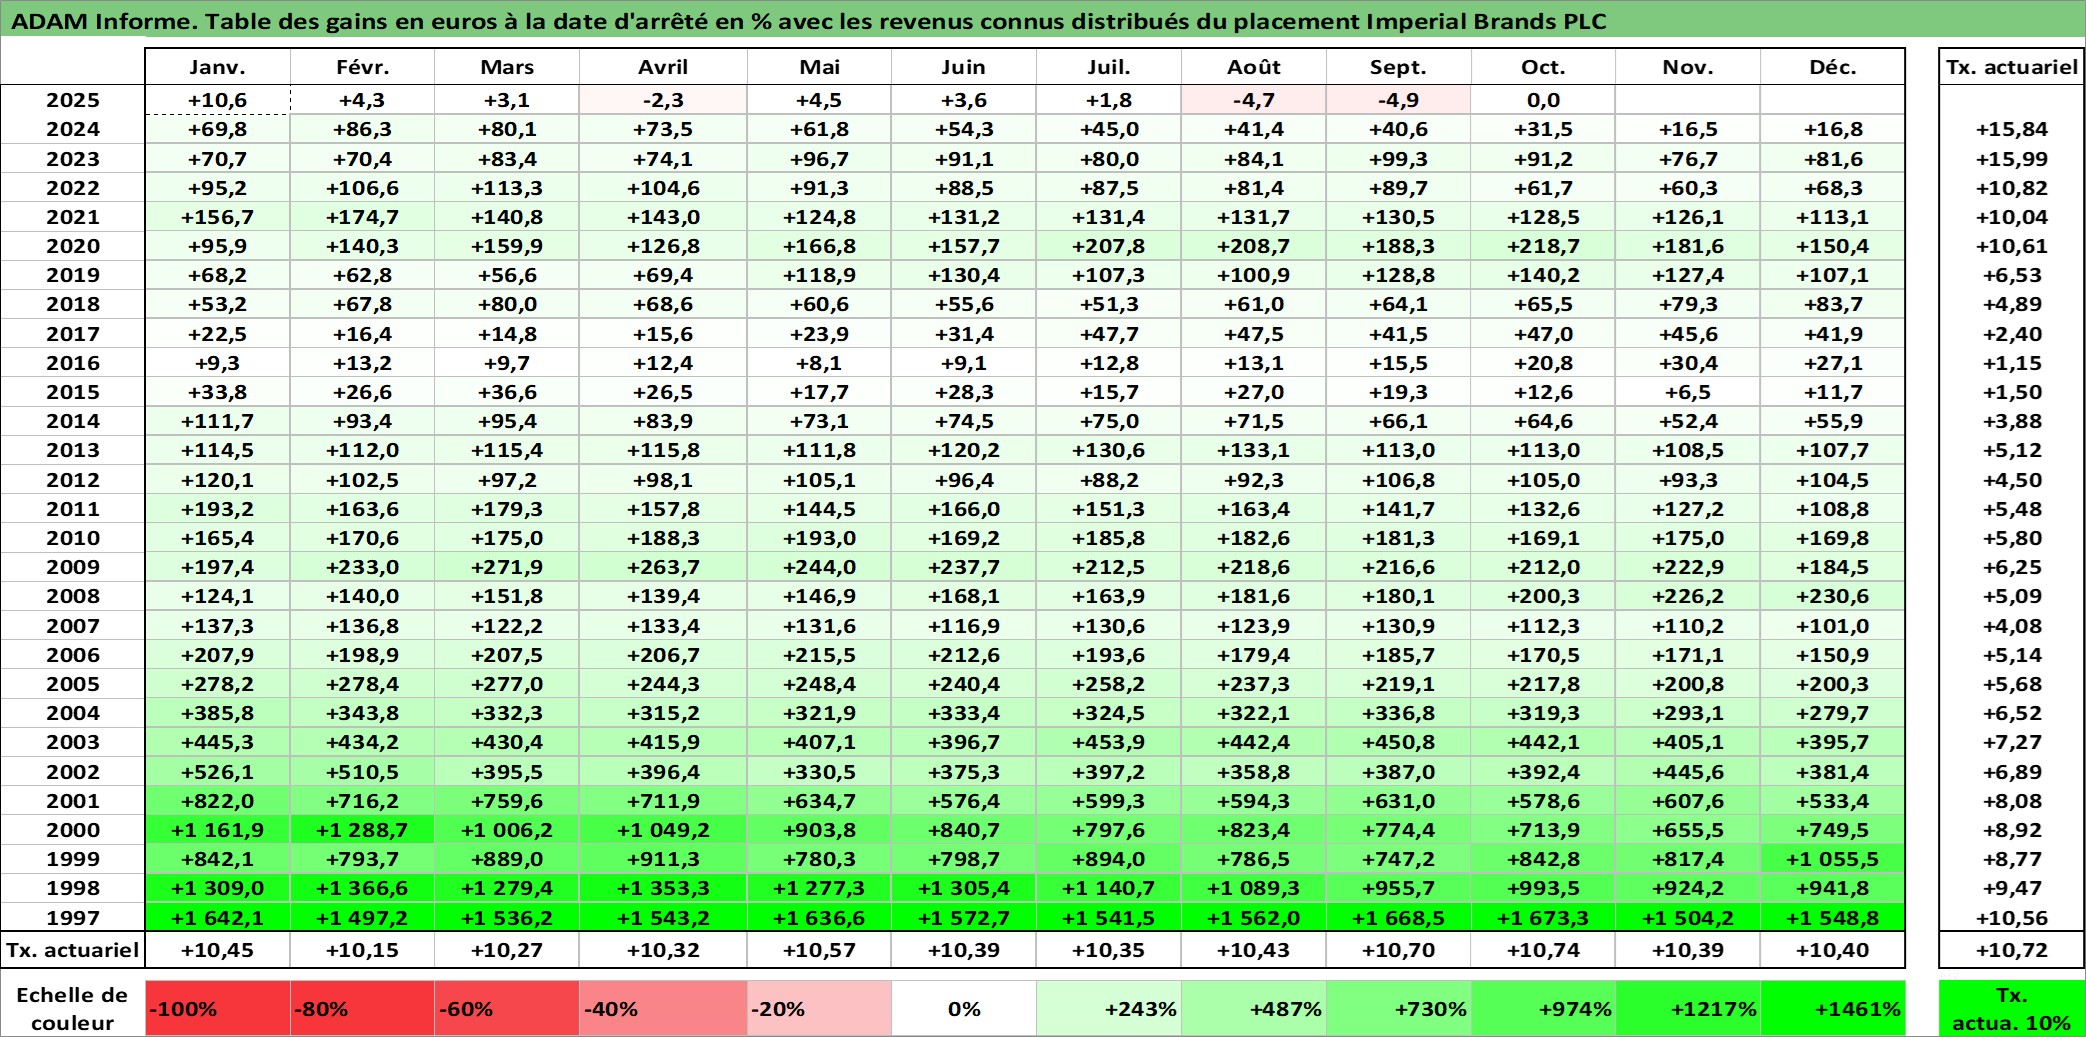2086x1037 pixels.
Task: Click the cell showing +113,3
Action: pyautogui.click(x=507, y=188)
